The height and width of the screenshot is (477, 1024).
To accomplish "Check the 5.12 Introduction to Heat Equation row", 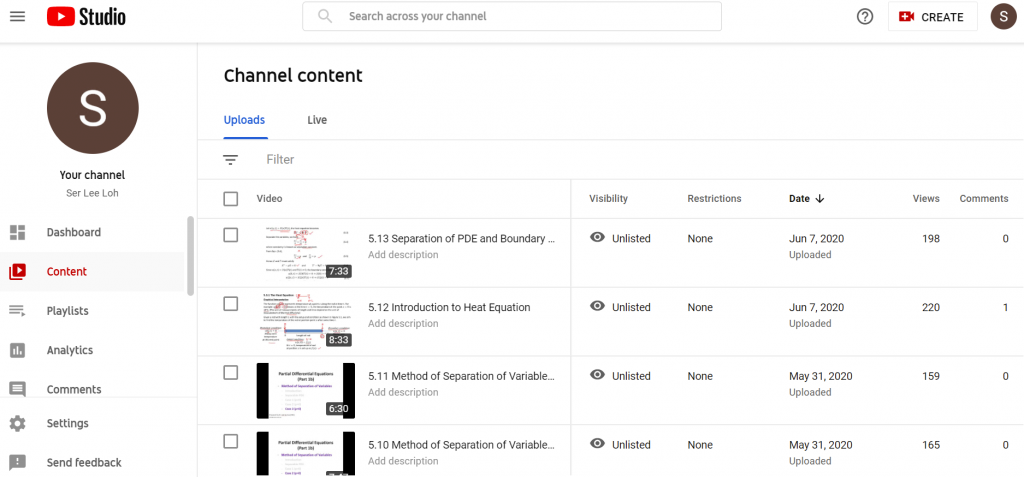I will click(x=231, y=304).
